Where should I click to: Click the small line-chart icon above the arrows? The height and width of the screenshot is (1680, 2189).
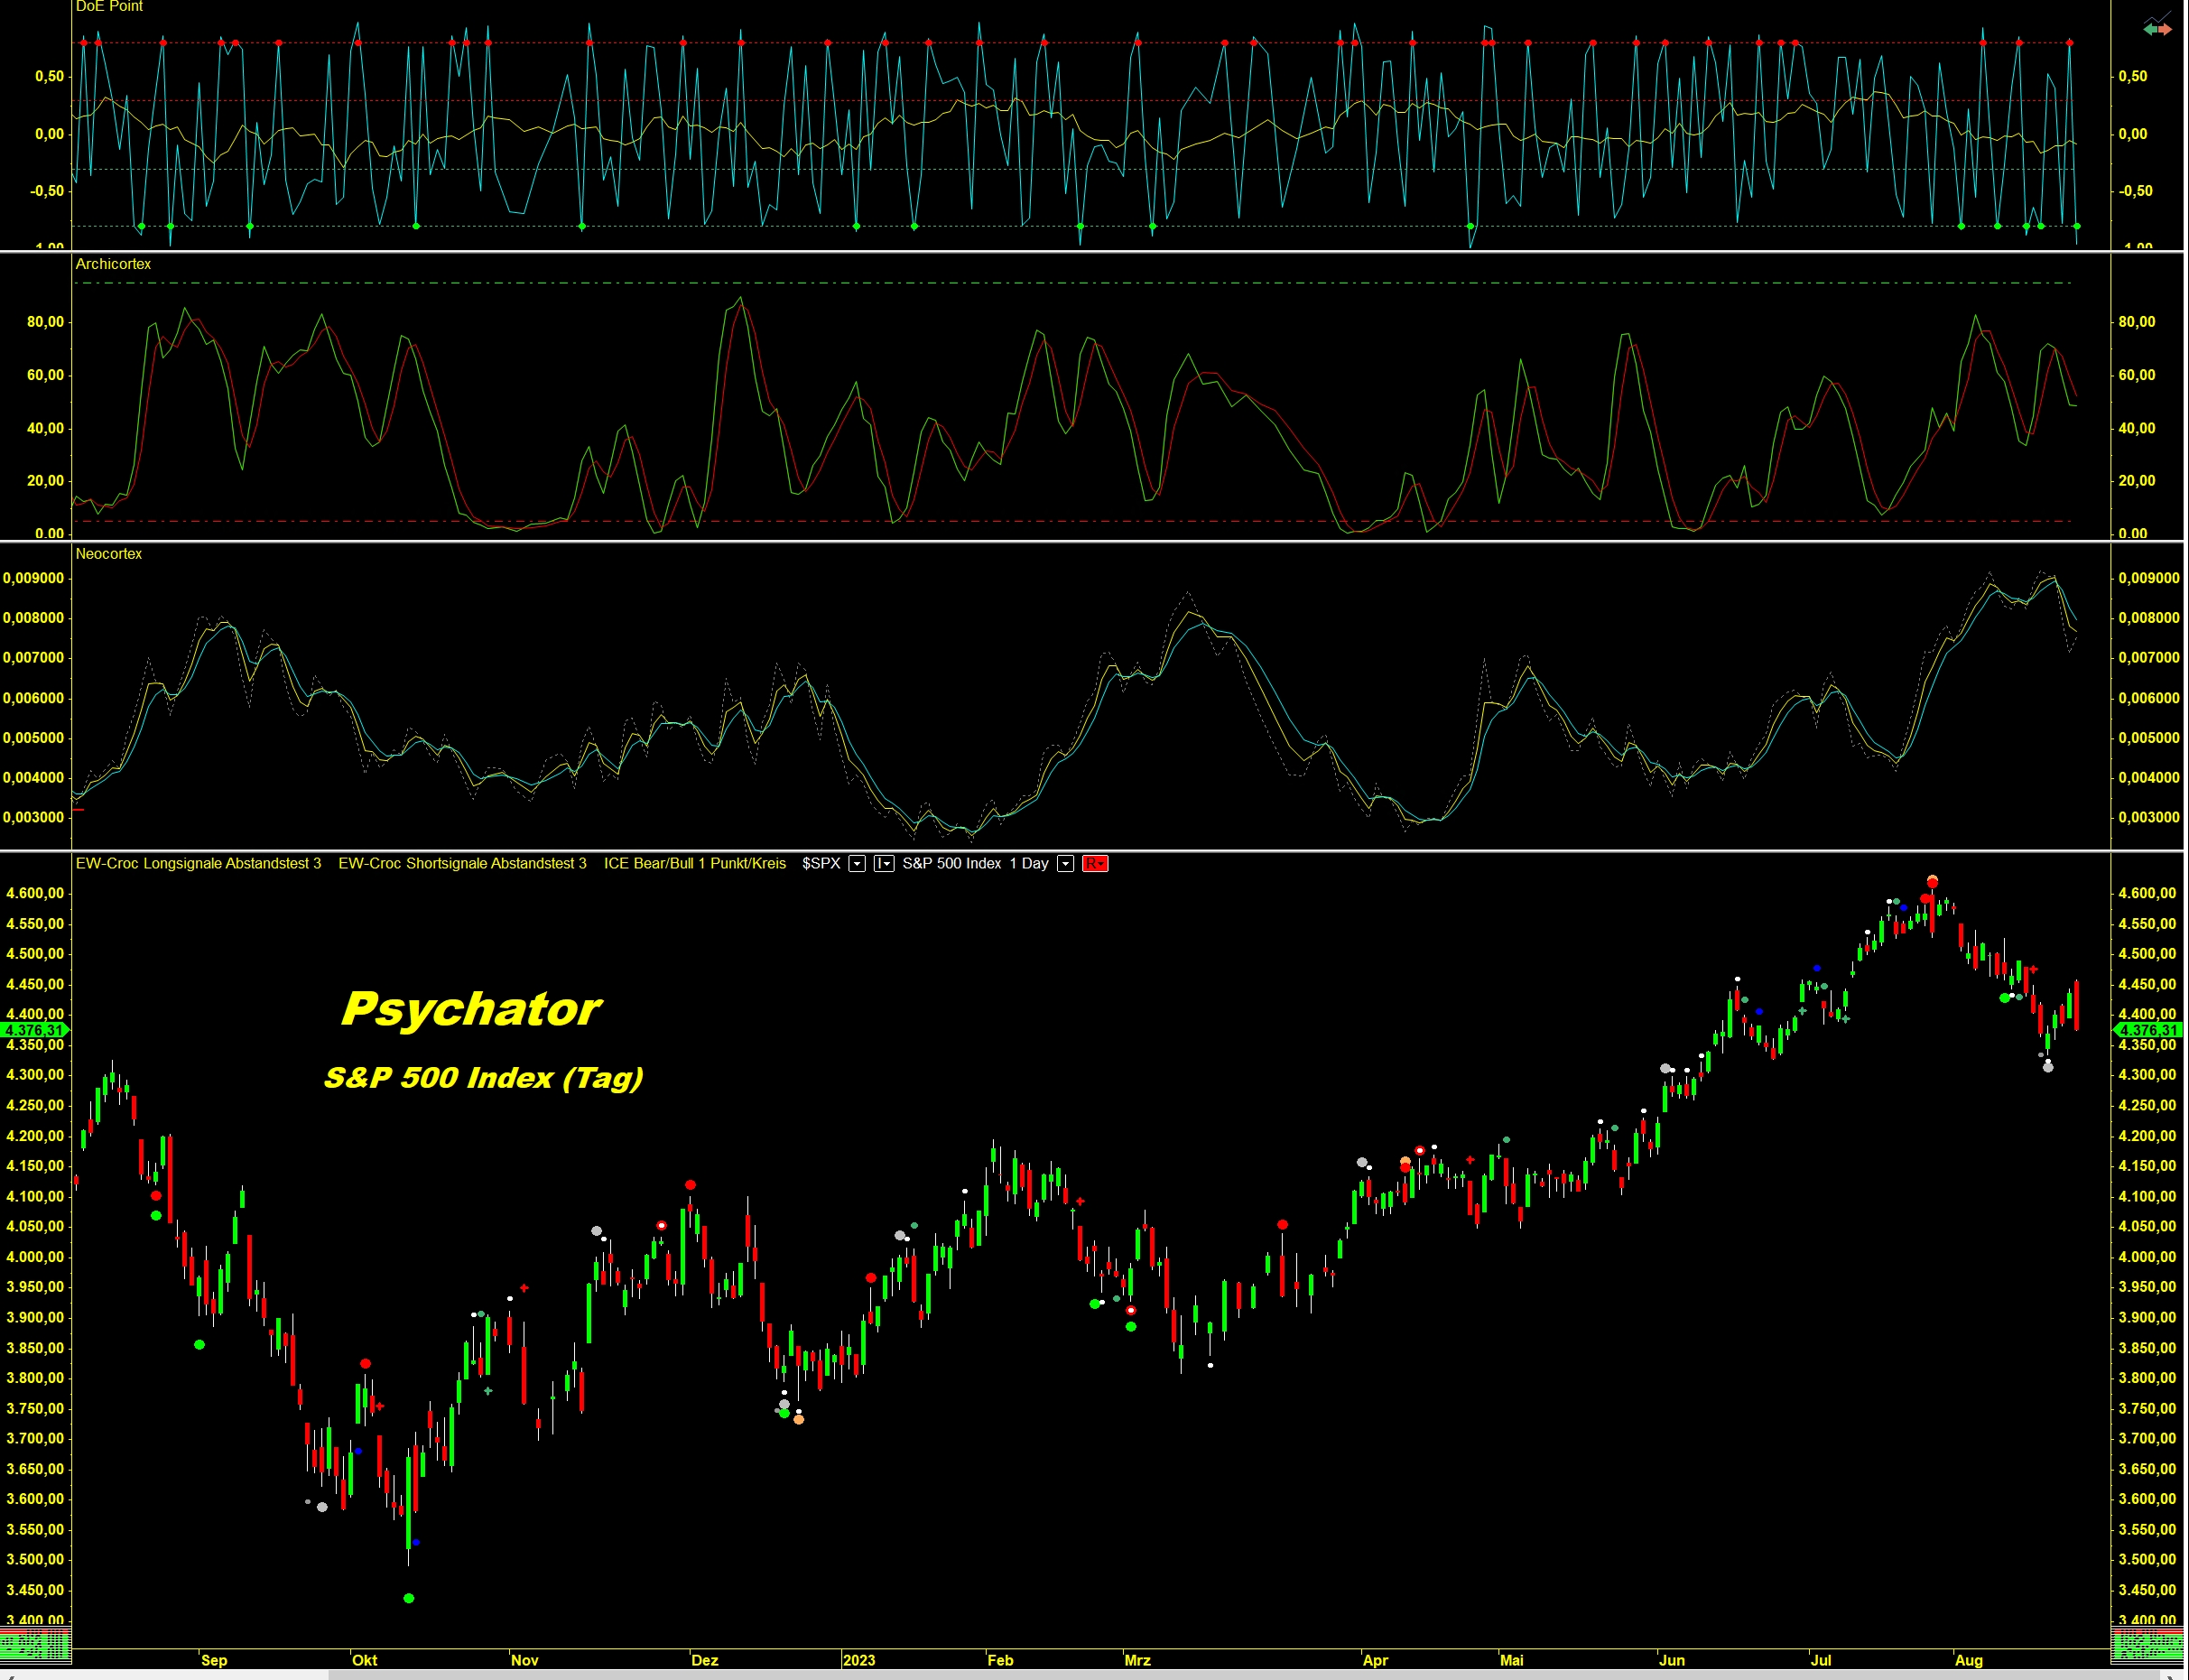(x=2158, y=18)
